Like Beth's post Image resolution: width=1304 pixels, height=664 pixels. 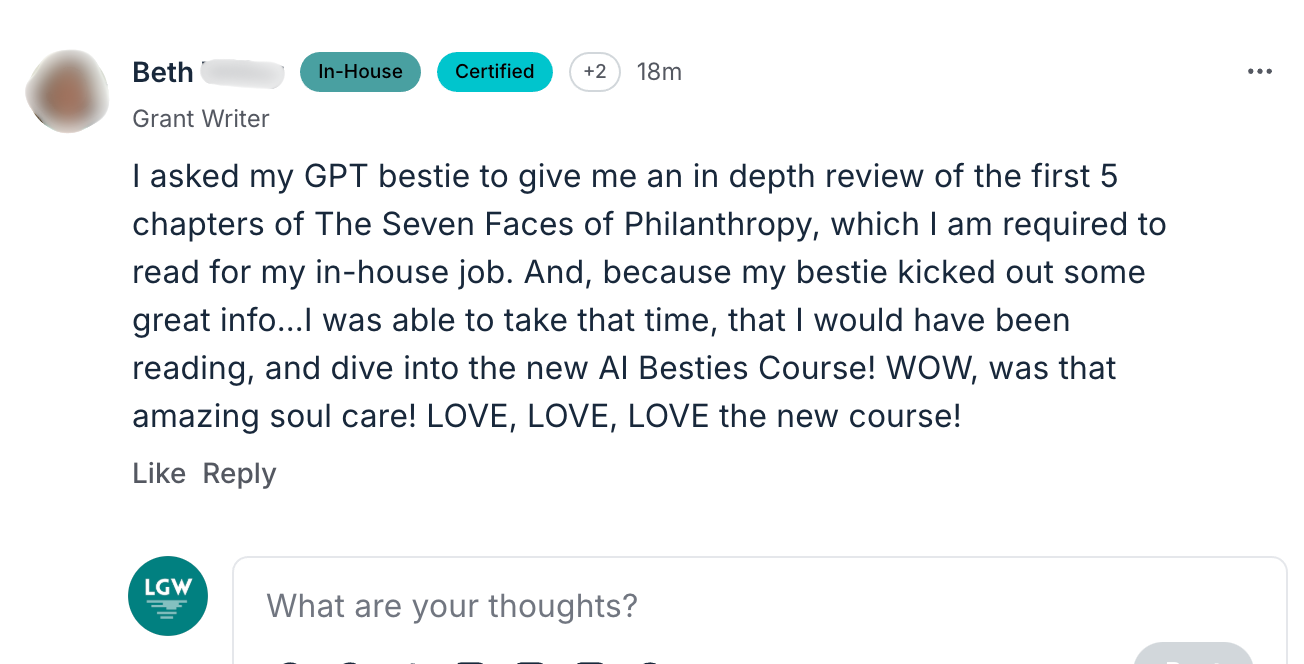(158, 473)
